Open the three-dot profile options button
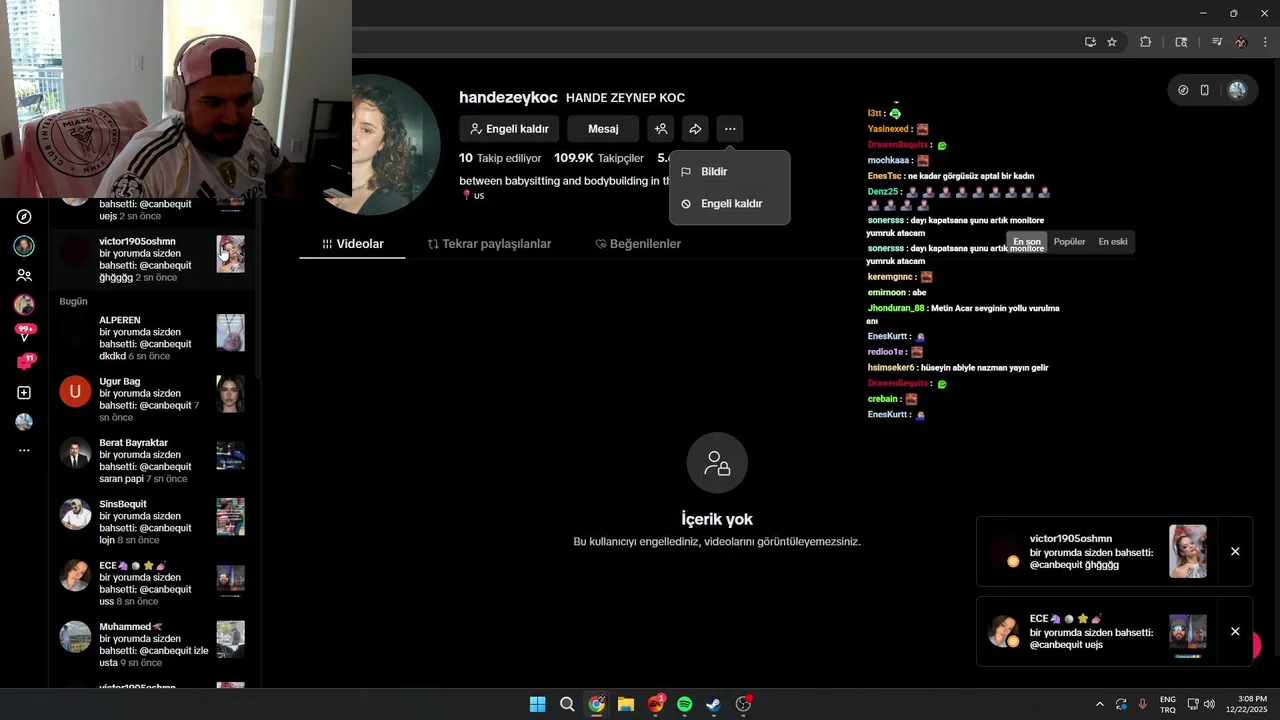1280x720 pixels. point(730,129)
